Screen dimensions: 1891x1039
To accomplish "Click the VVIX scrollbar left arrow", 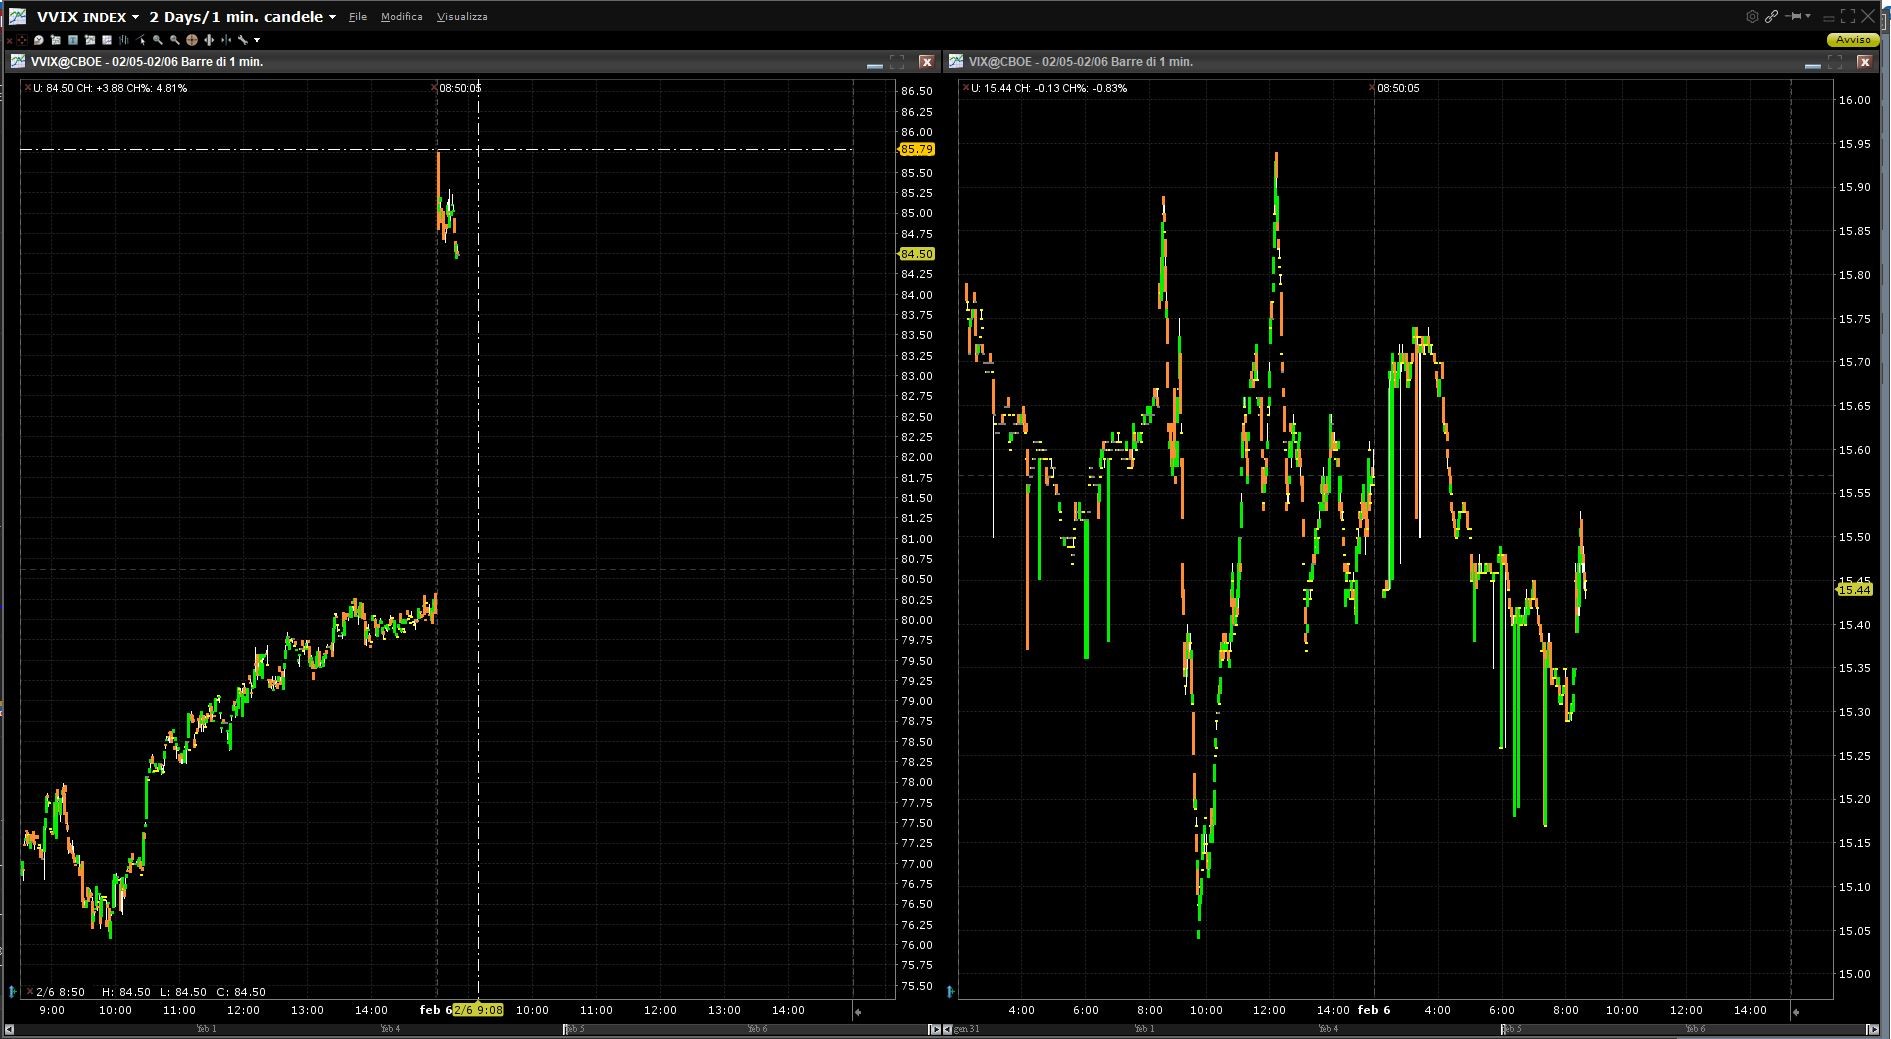I will tap(10, 1029).
